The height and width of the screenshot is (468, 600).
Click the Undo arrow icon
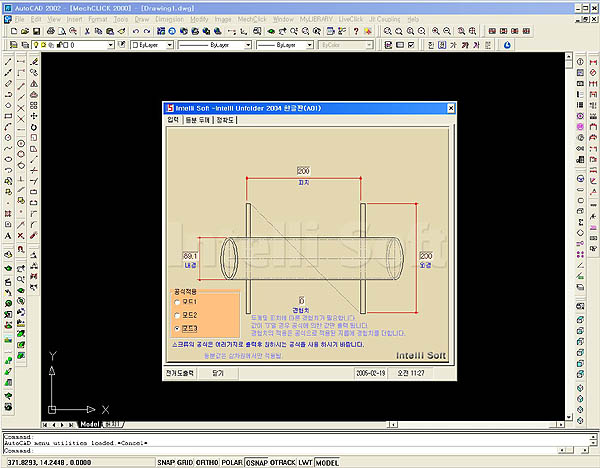point(135,31)
